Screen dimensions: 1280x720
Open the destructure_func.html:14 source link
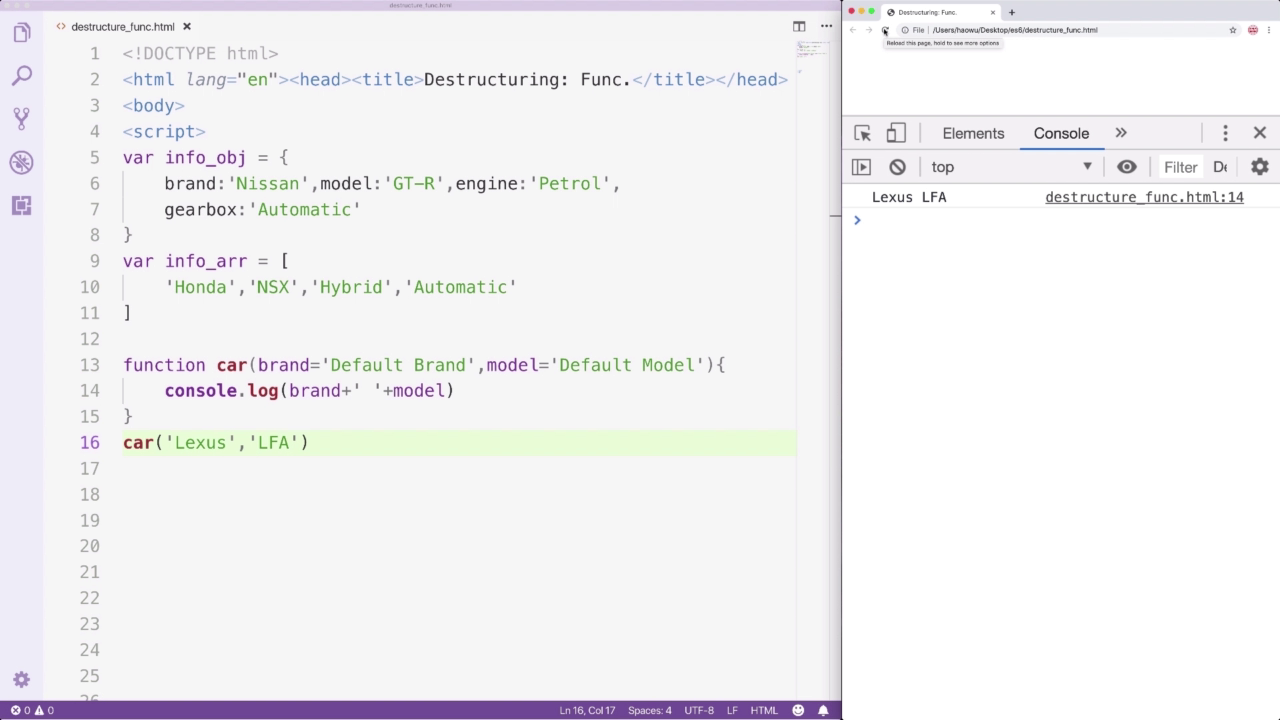click(1144, 197)
